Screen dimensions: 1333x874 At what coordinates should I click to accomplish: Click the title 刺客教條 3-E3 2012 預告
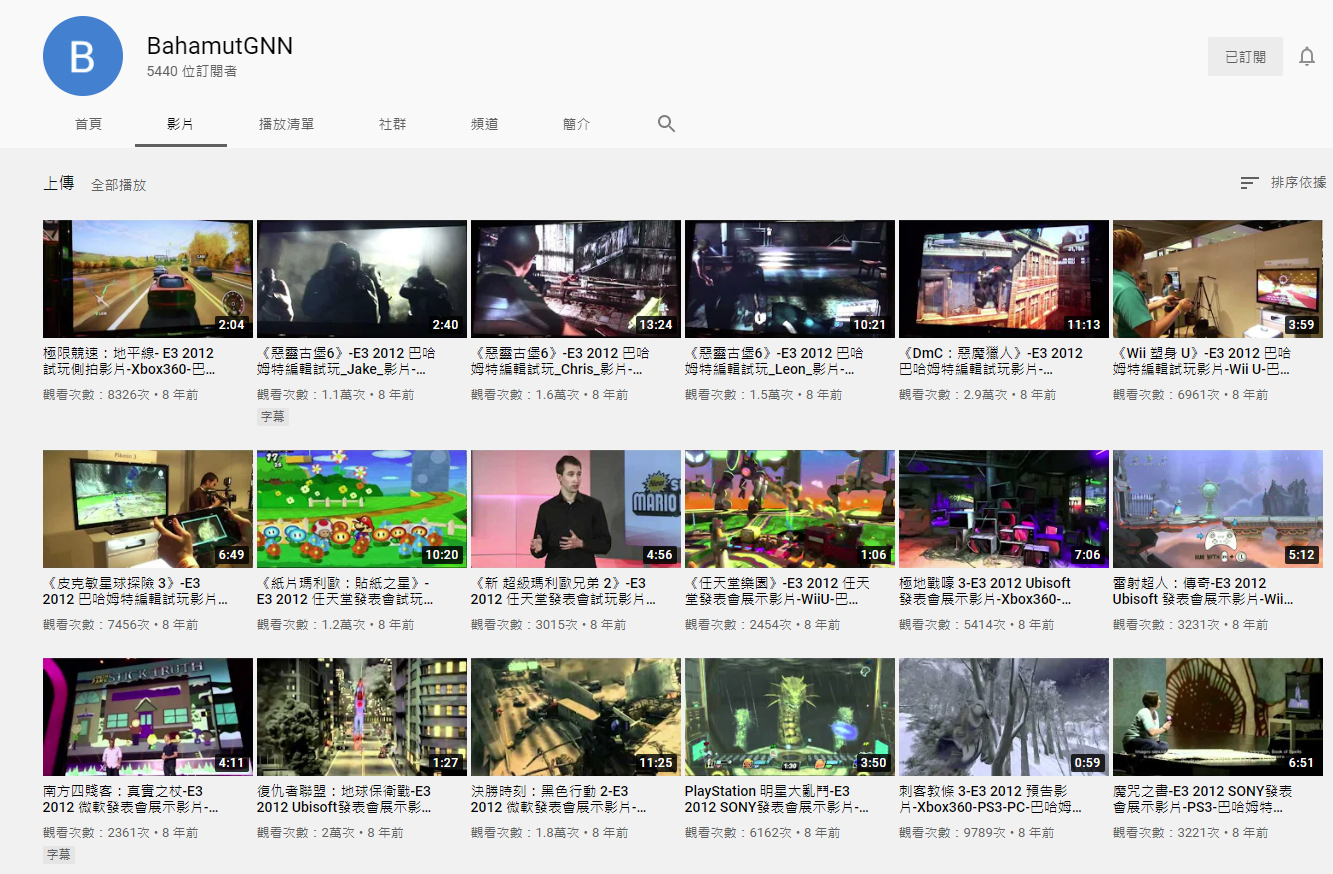coord(991,799)
